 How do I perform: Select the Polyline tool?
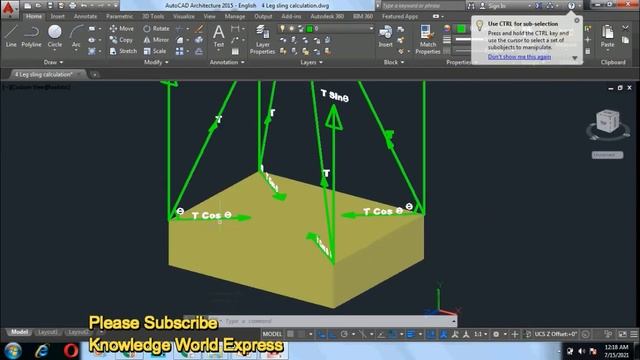31,36
